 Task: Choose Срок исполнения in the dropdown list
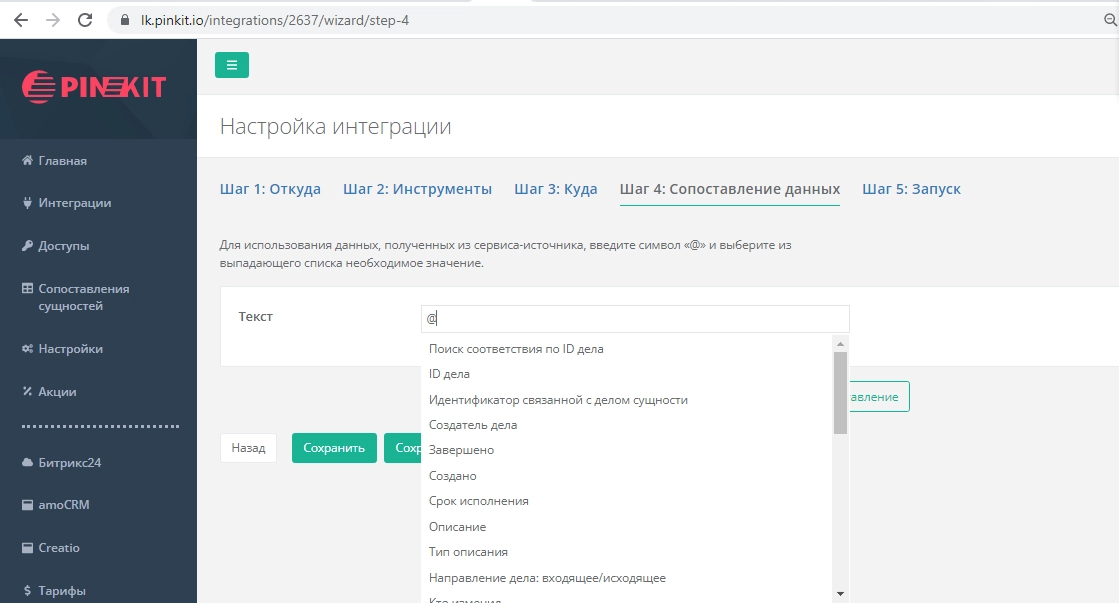pos(478,501)
